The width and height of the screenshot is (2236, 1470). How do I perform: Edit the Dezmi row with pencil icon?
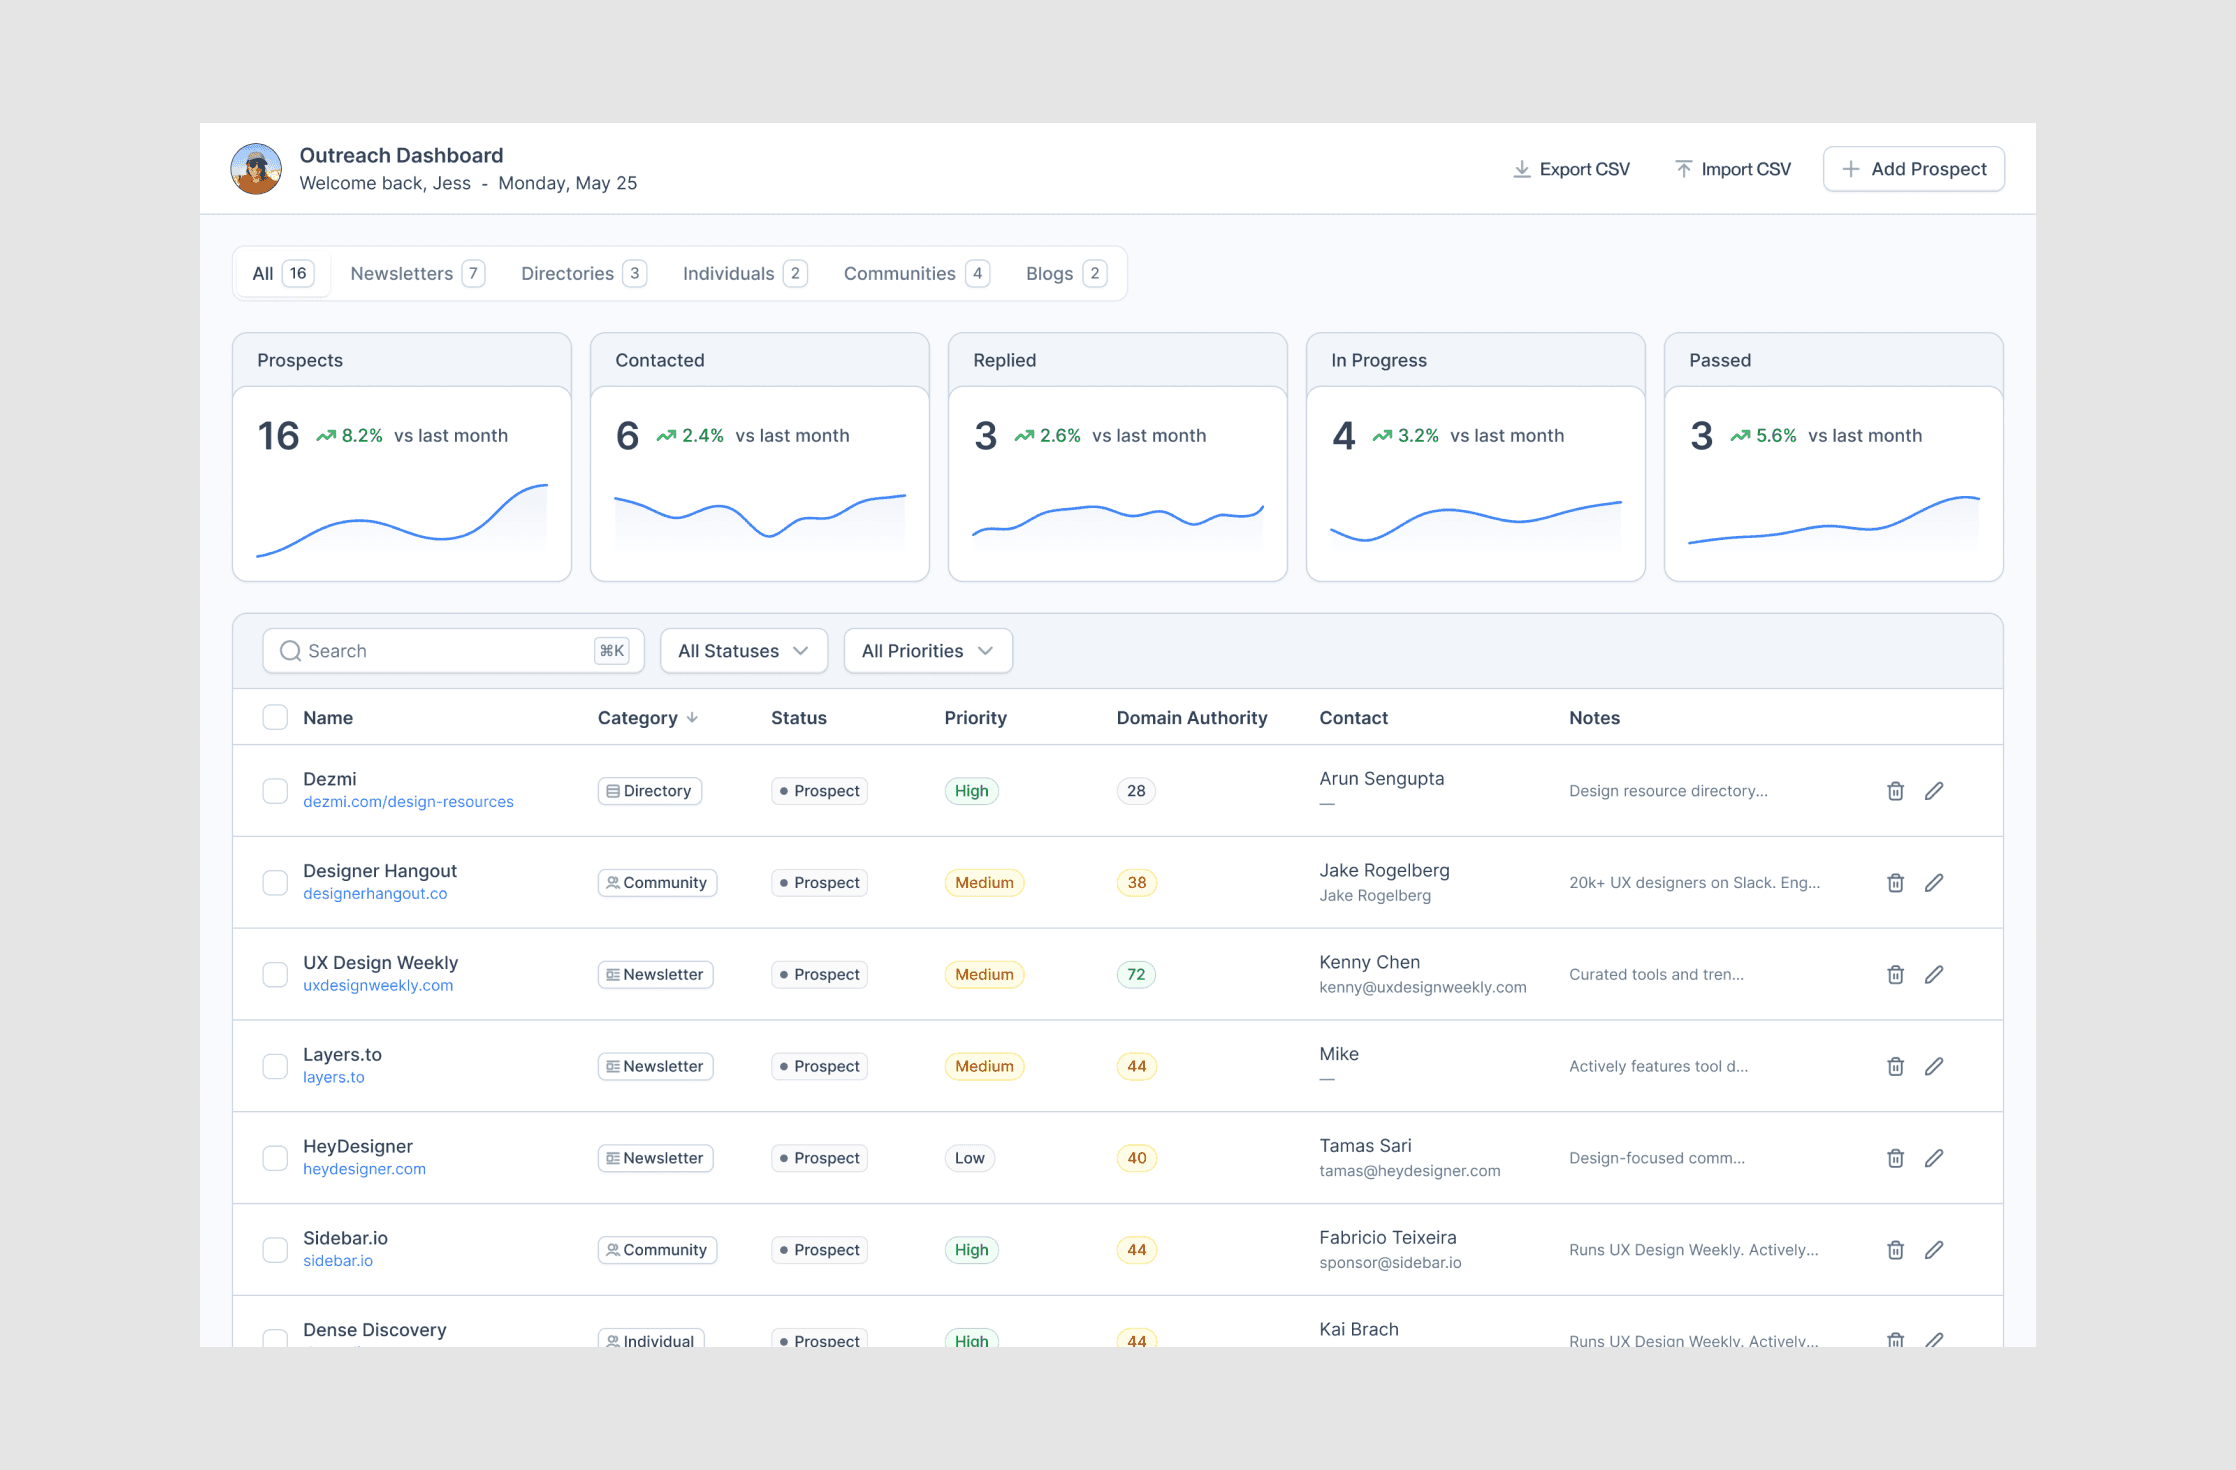tap(1934, 791)
